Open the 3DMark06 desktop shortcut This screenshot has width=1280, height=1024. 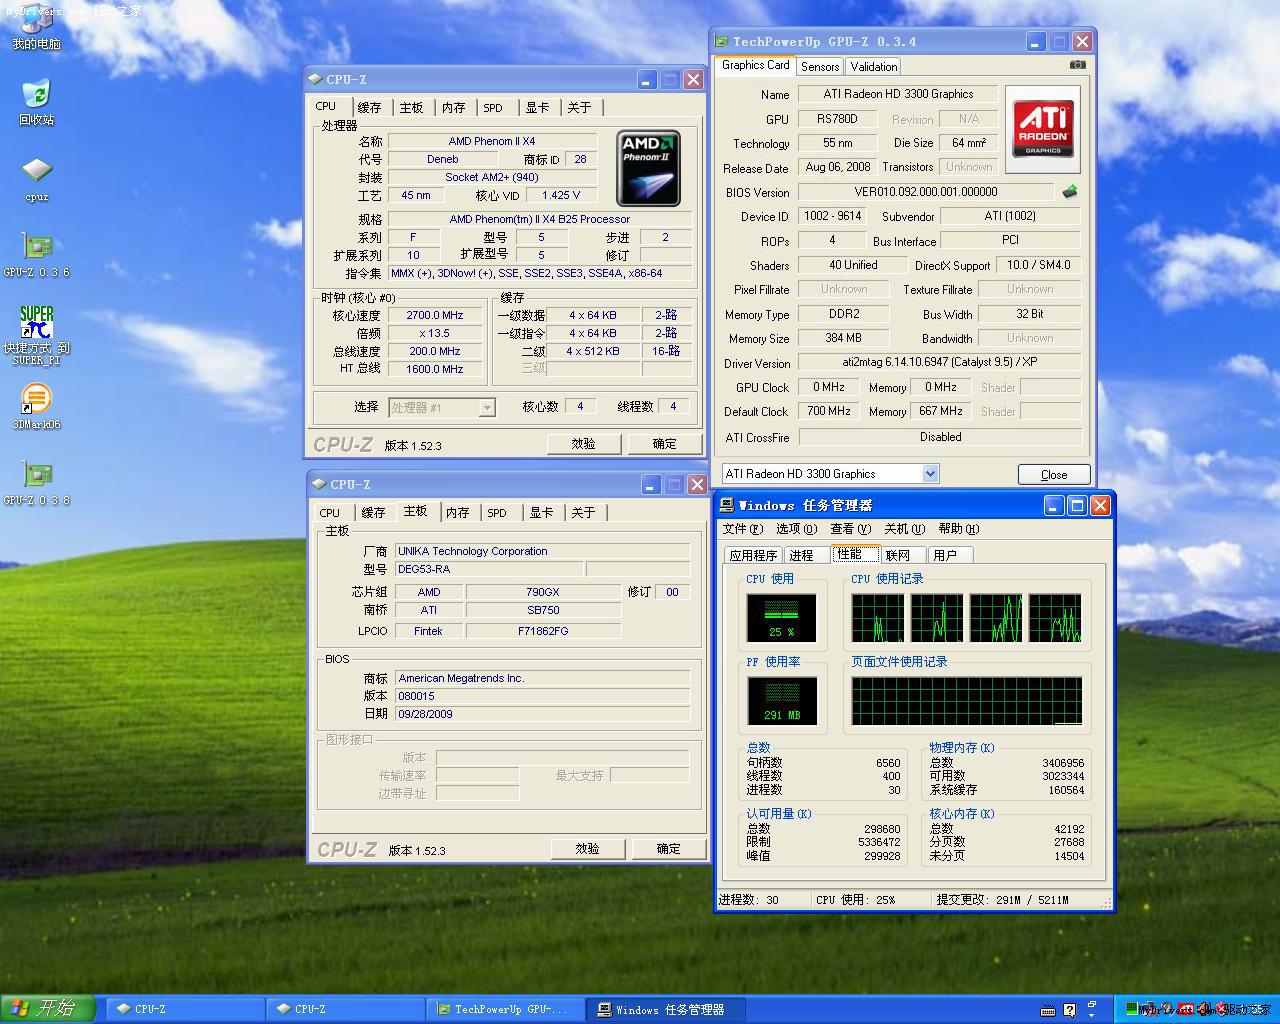(x=36, y=398)
